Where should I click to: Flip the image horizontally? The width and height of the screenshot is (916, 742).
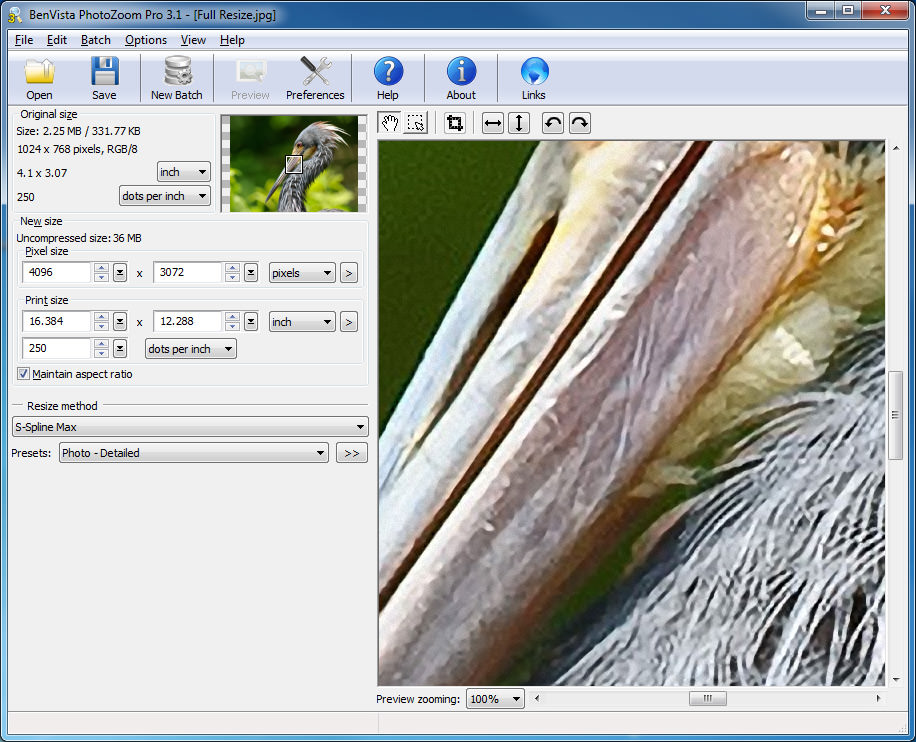click(x=492, y=122)
